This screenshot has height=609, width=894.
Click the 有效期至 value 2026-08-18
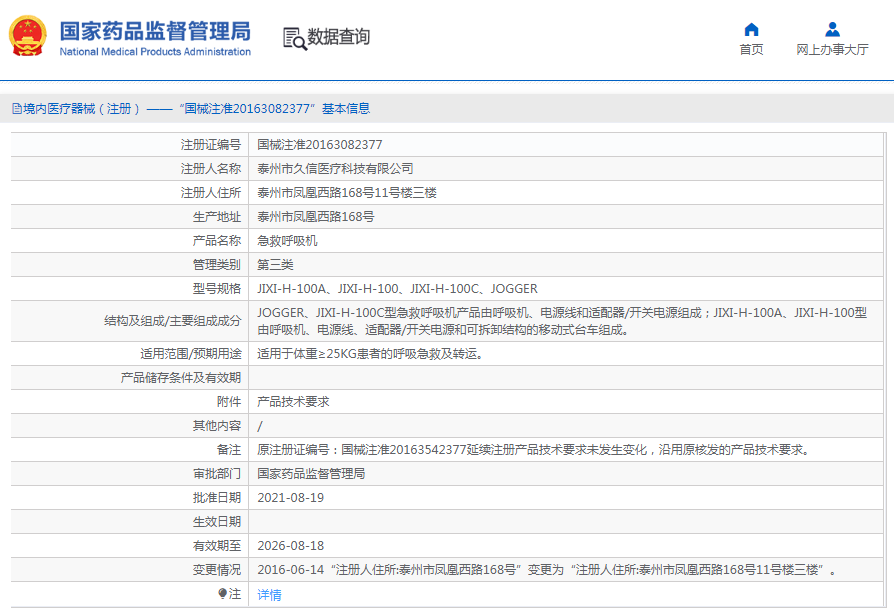click(291, 545)
